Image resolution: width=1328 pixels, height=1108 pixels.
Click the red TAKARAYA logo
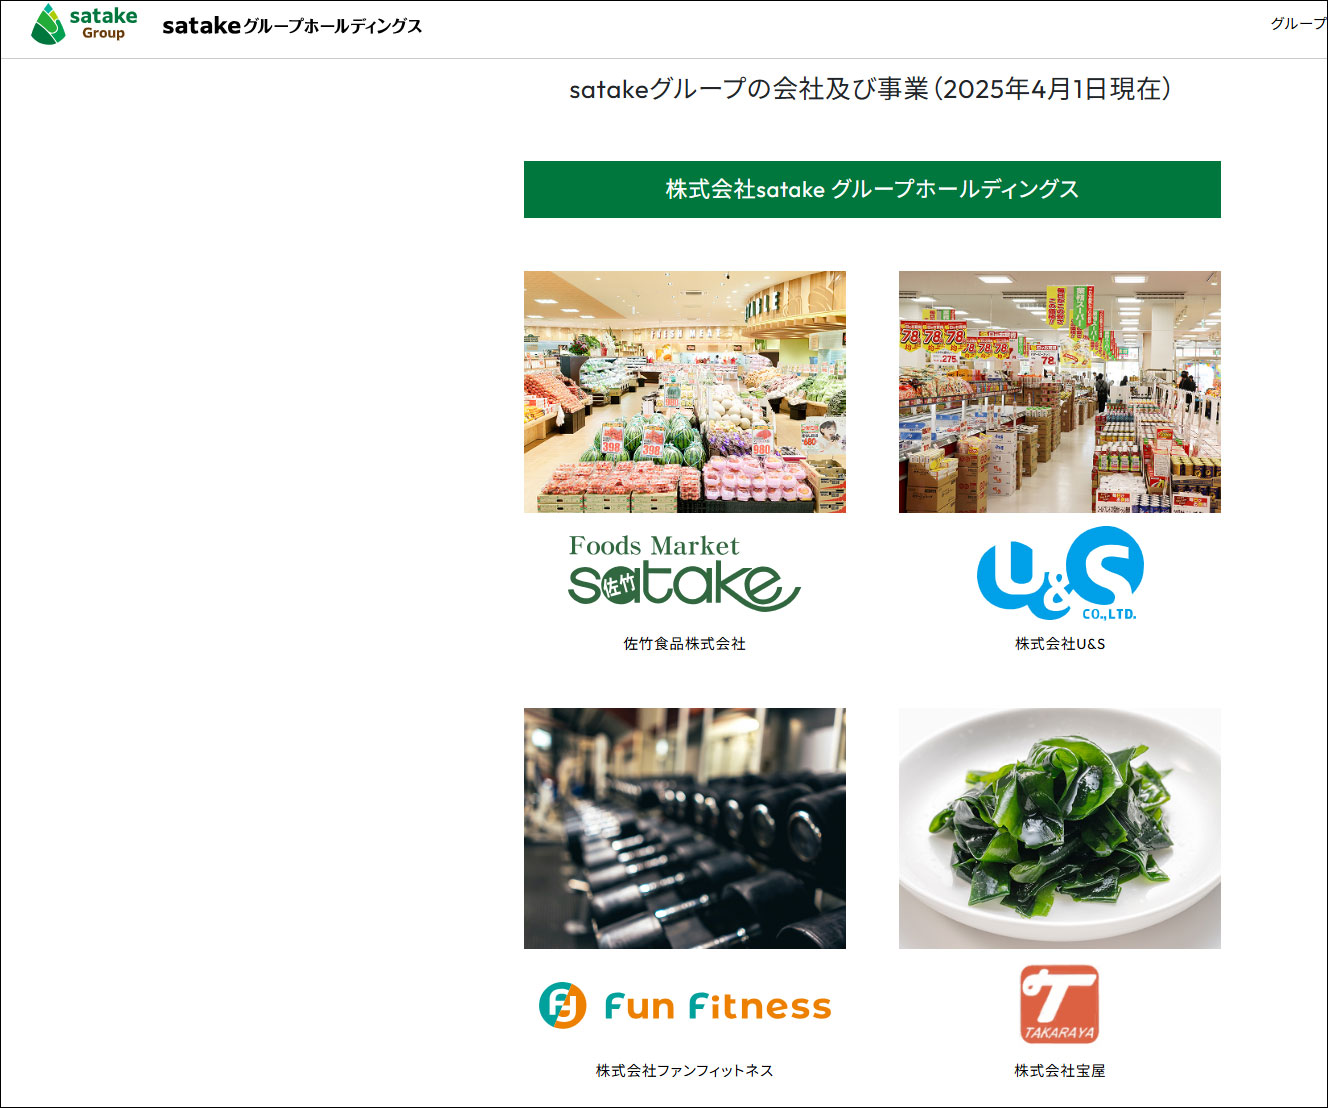(1059, 1004)
